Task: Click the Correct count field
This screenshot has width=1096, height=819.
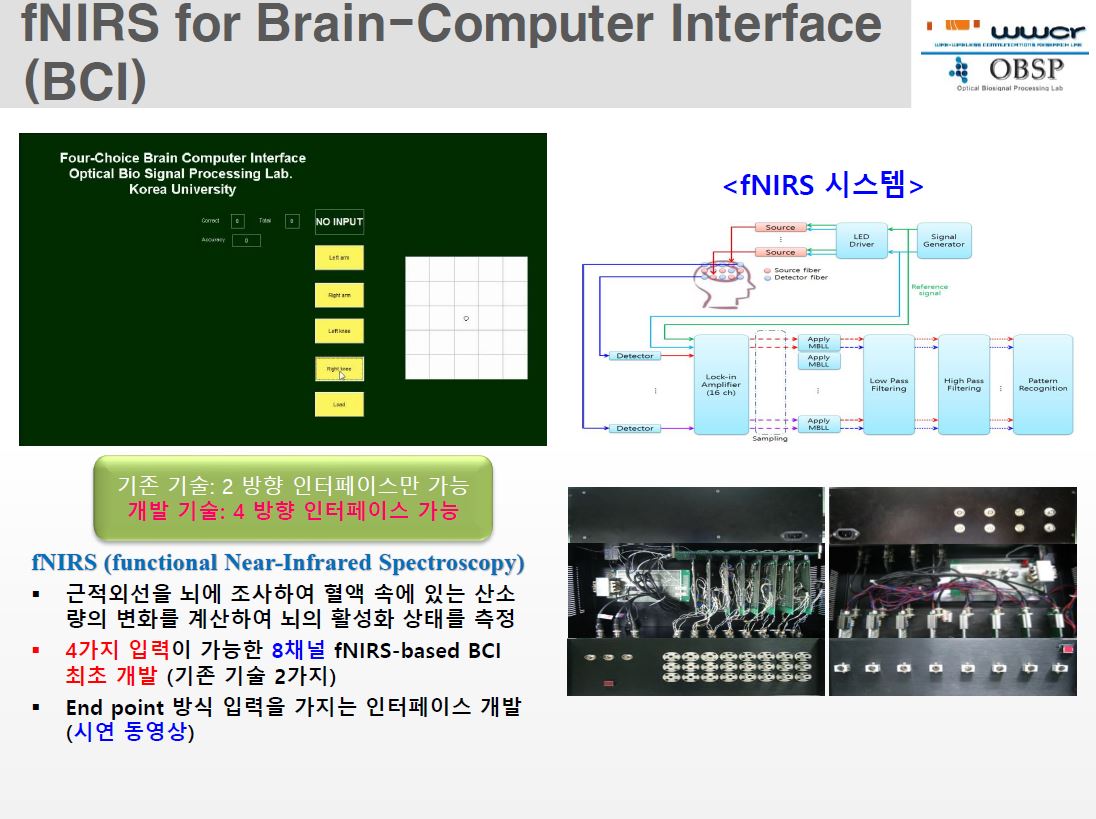Action: point(238,221)
